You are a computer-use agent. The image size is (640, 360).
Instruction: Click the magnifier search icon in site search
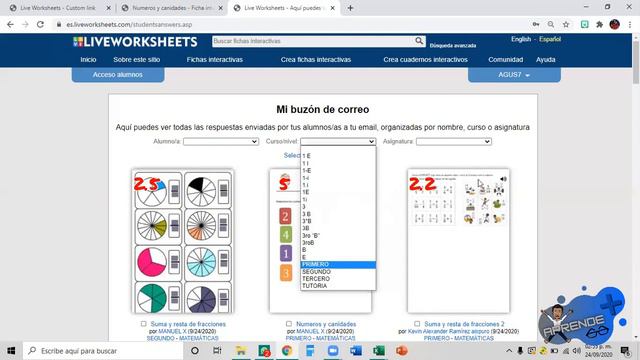(419, 41)
